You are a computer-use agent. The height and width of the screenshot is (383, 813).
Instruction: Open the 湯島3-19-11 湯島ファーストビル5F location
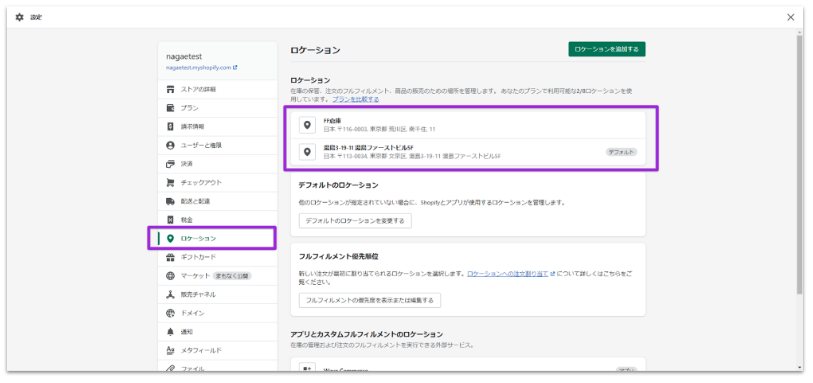point(468,152)
